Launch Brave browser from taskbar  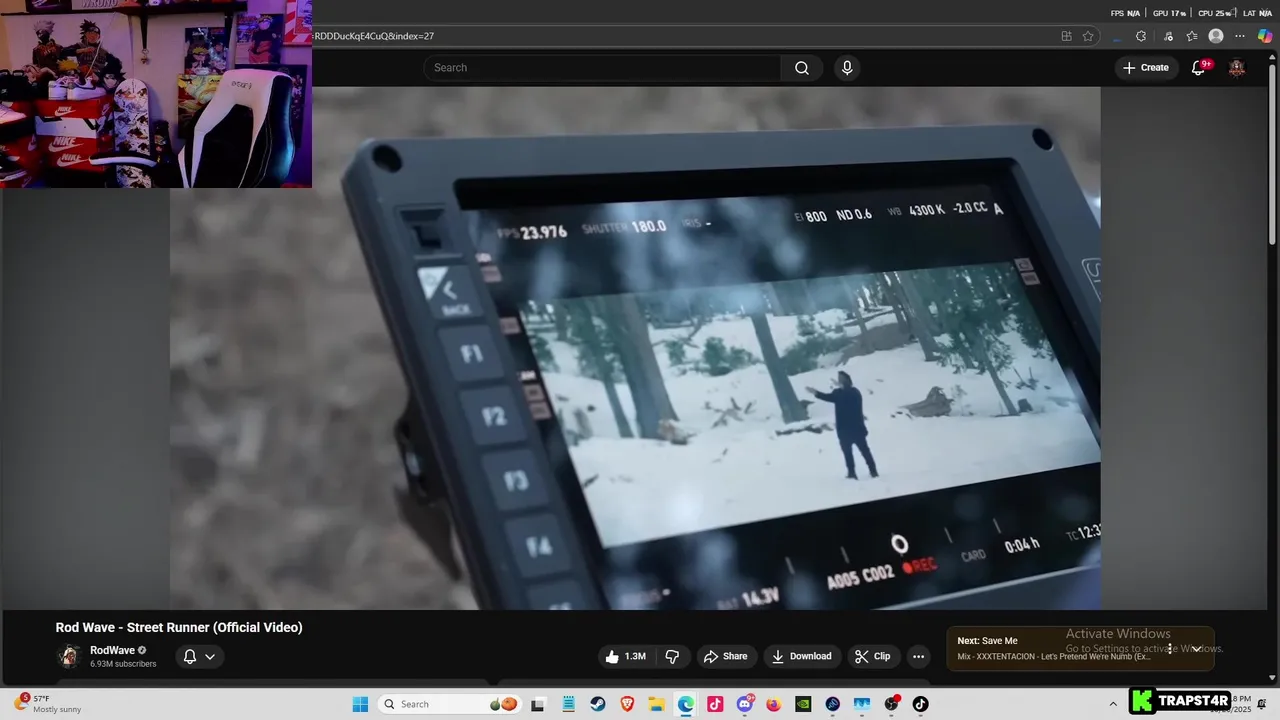627,704
